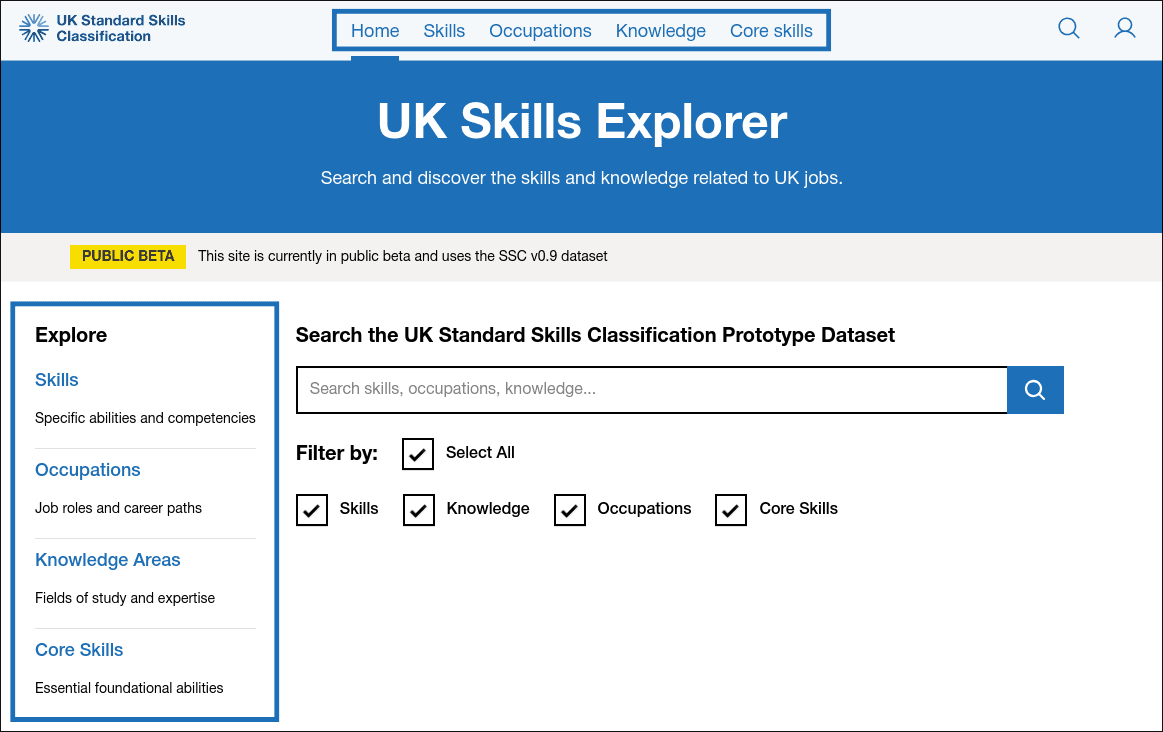Click the blue search submit button
This screenshot has width=1163, height=732.
point(1035,389)
